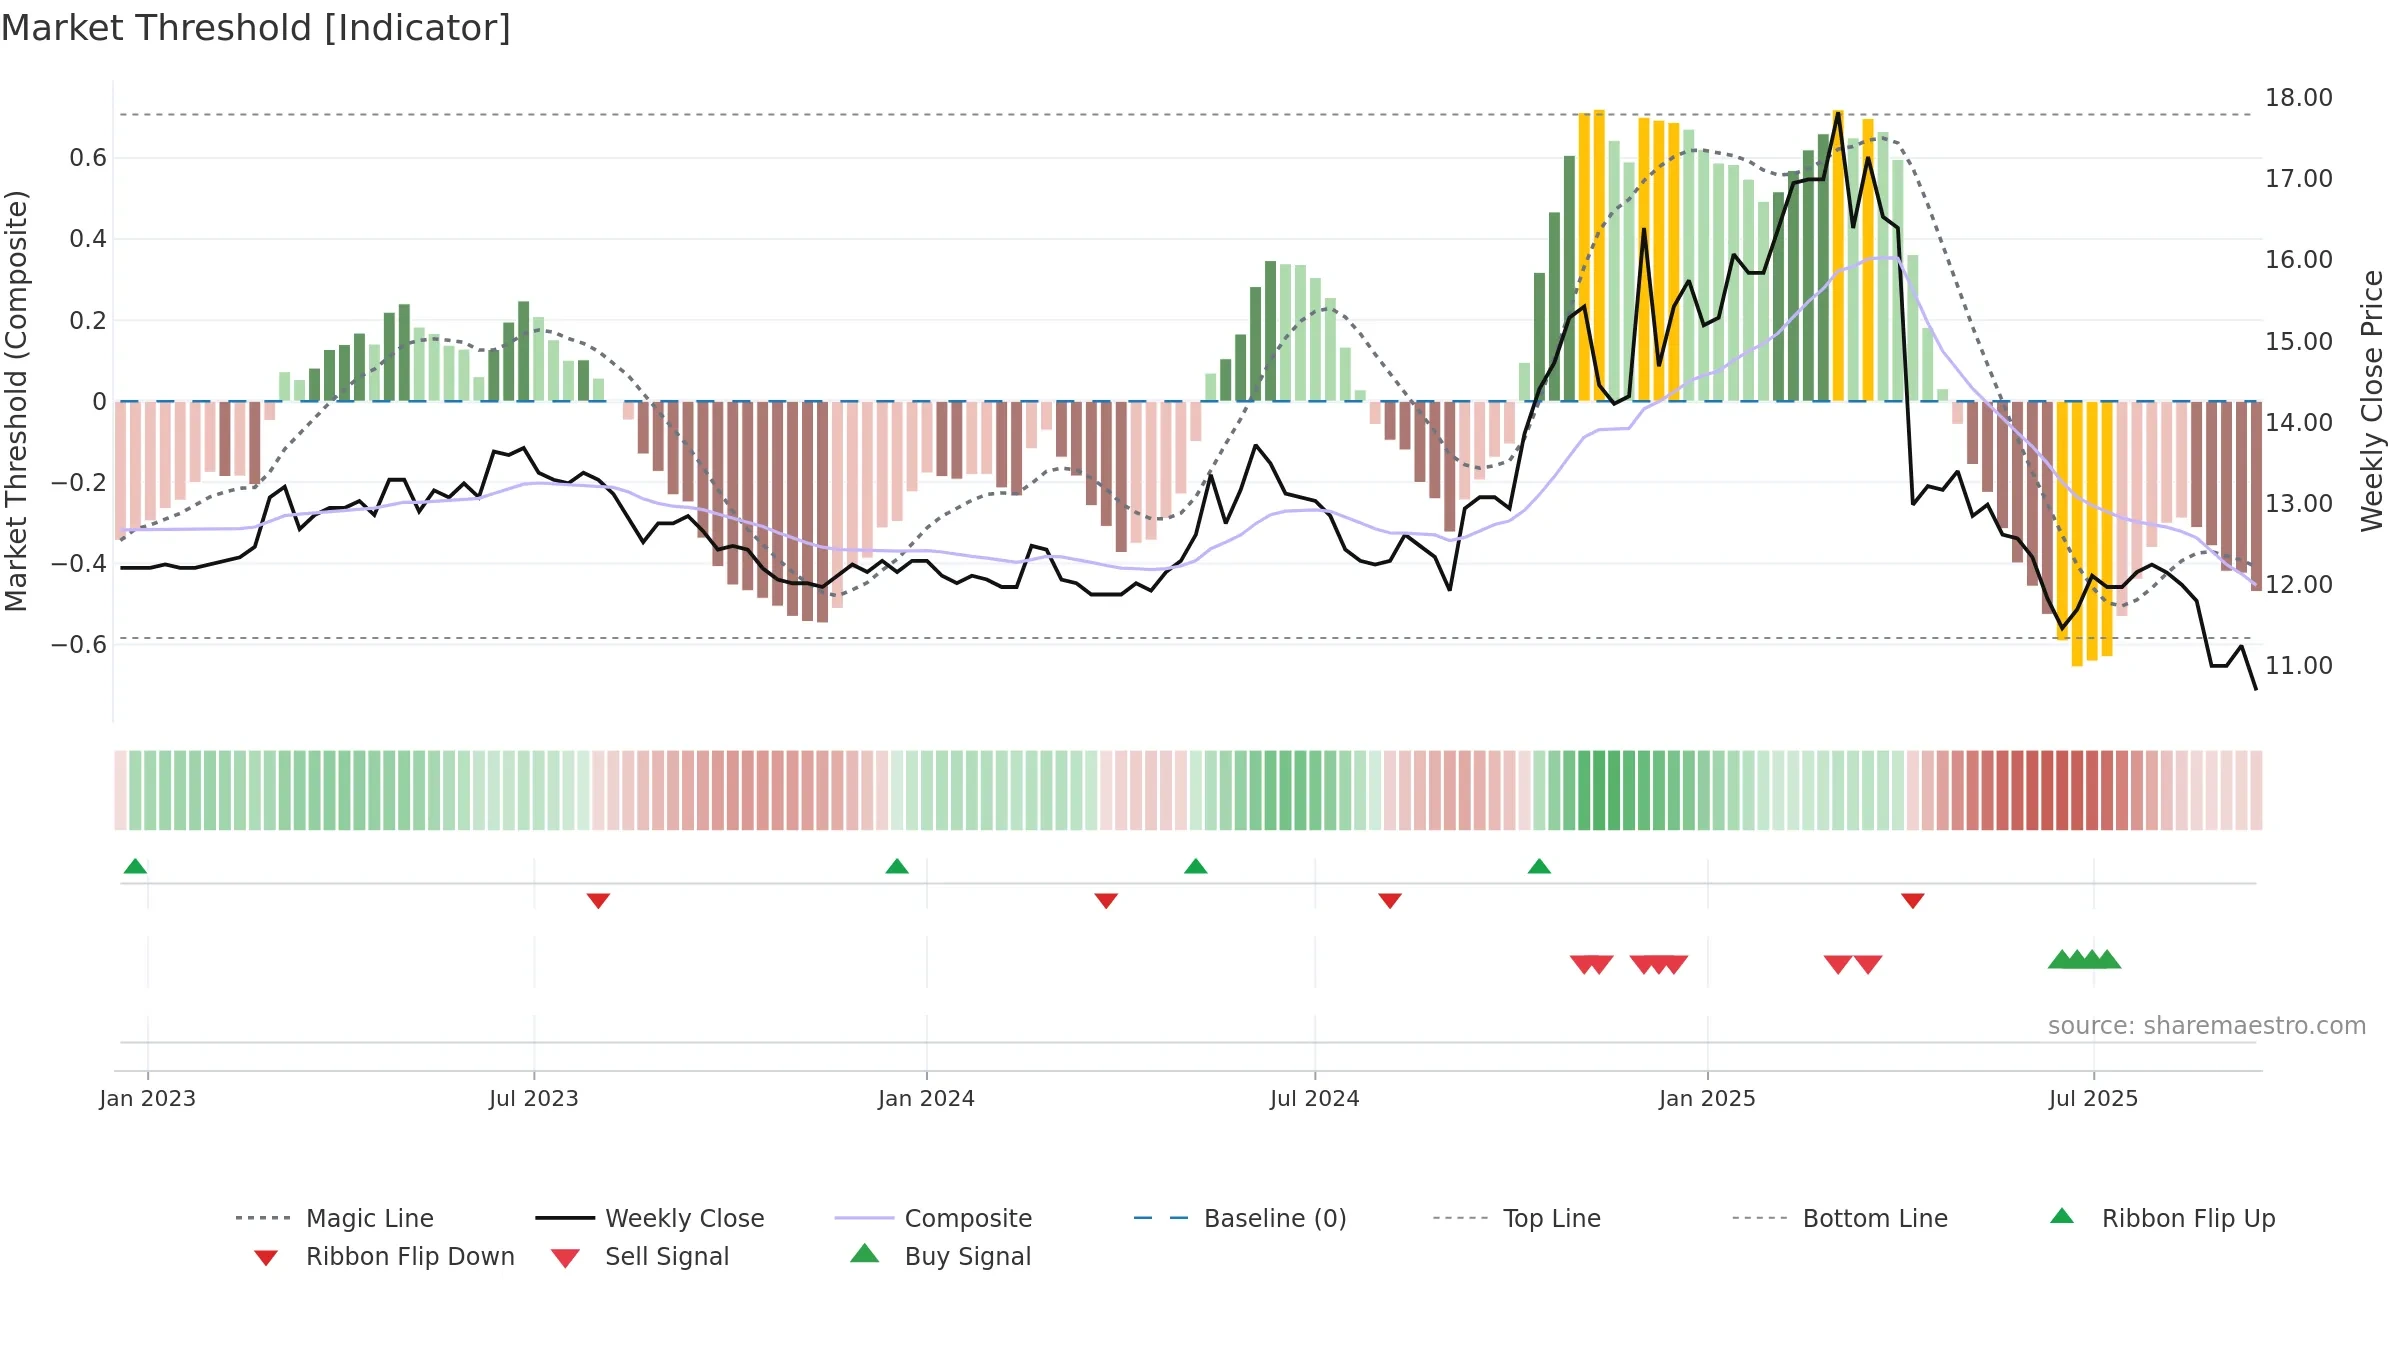Click the ribbon flip down marker after Jul 2023
This screenshot has width=2400, height=1350.
(598, 901)
